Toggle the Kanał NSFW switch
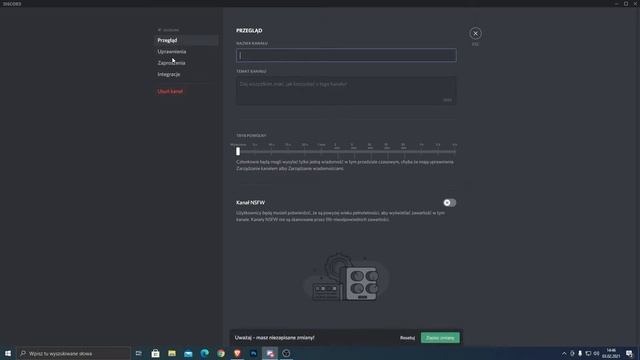The width and height of the screenshot is (640, 360). tap(449, 202)
